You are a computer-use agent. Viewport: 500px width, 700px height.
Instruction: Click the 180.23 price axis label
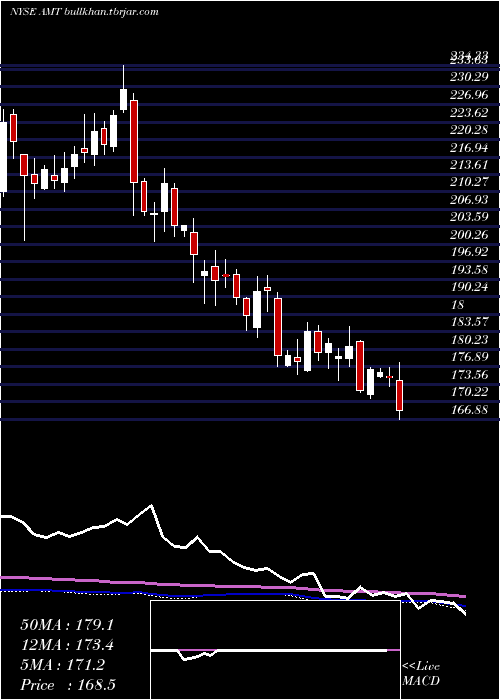(469, 340)
